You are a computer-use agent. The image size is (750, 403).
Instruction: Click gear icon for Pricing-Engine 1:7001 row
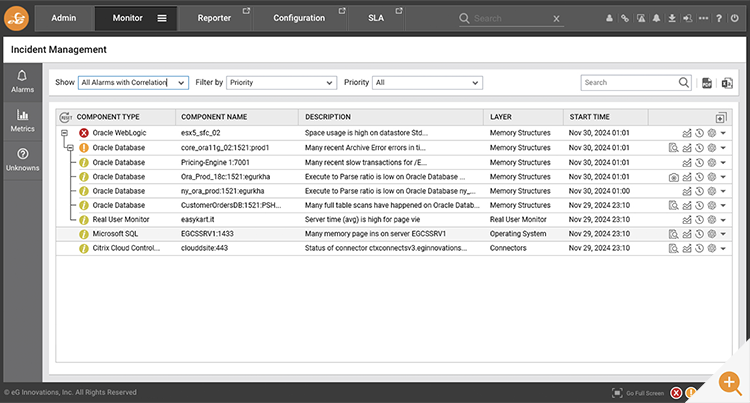[x=711, y=163]
